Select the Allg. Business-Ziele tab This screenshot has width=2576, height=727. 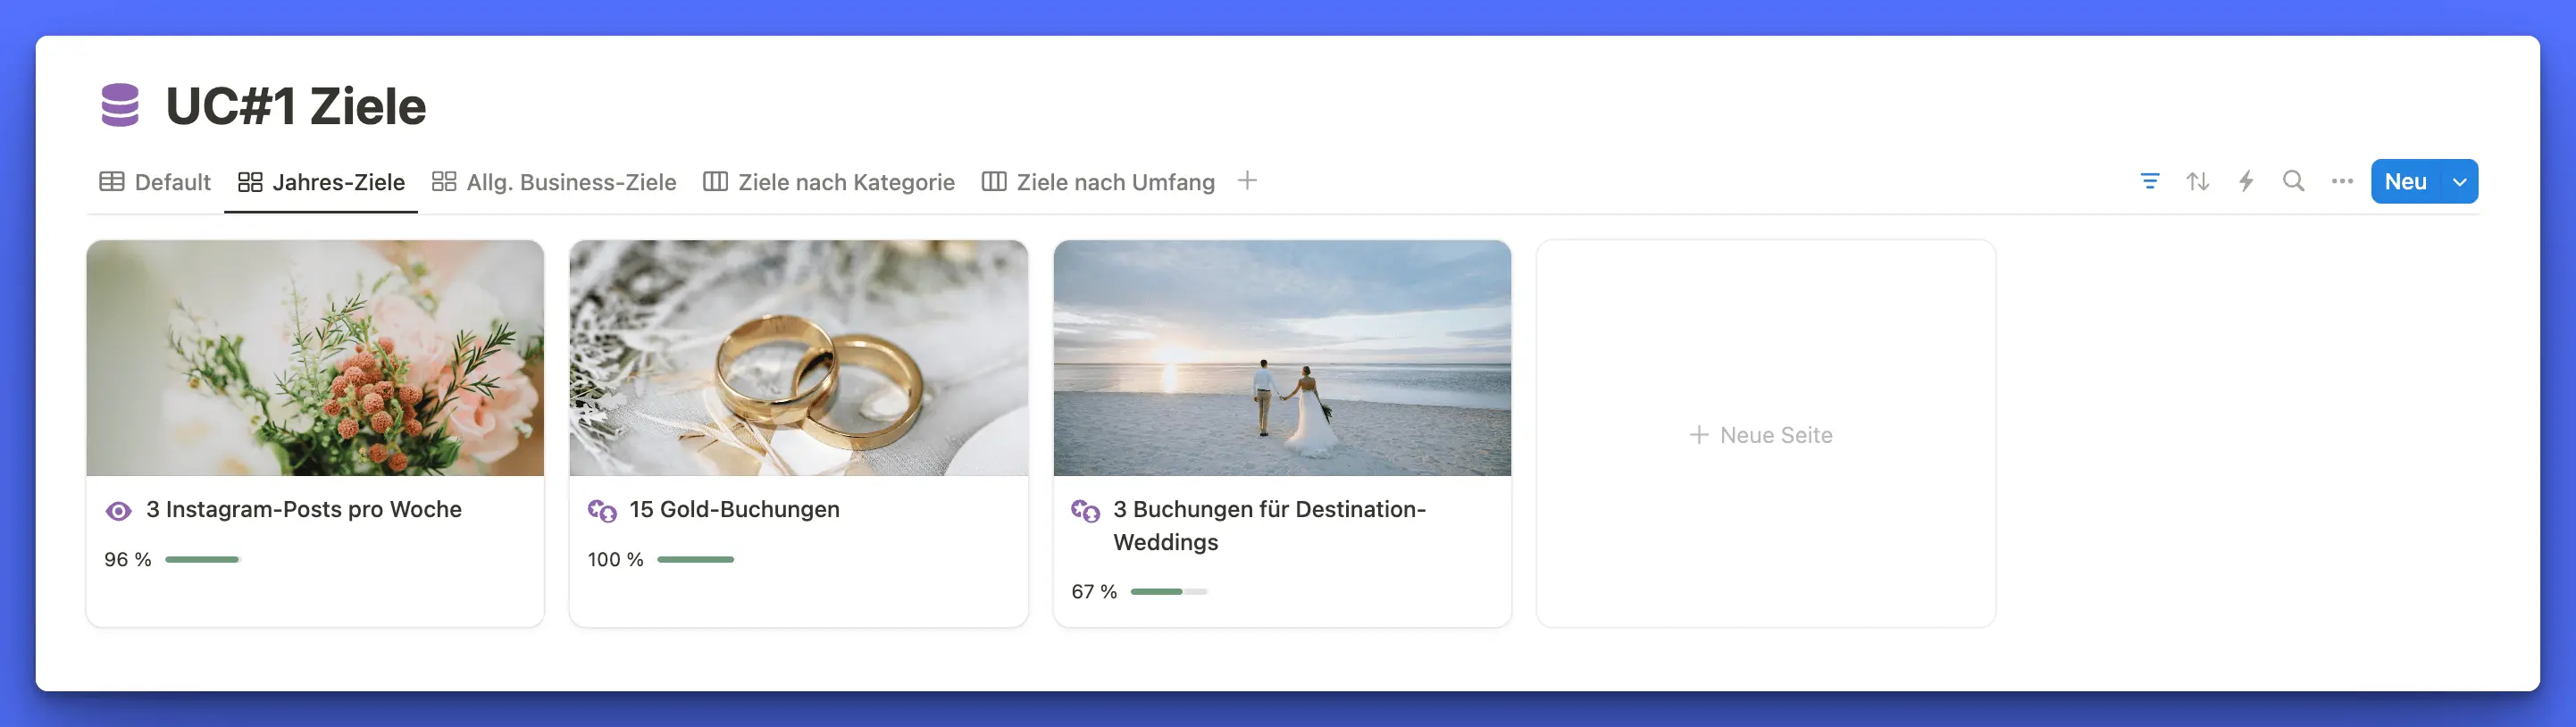coord(554,182)
